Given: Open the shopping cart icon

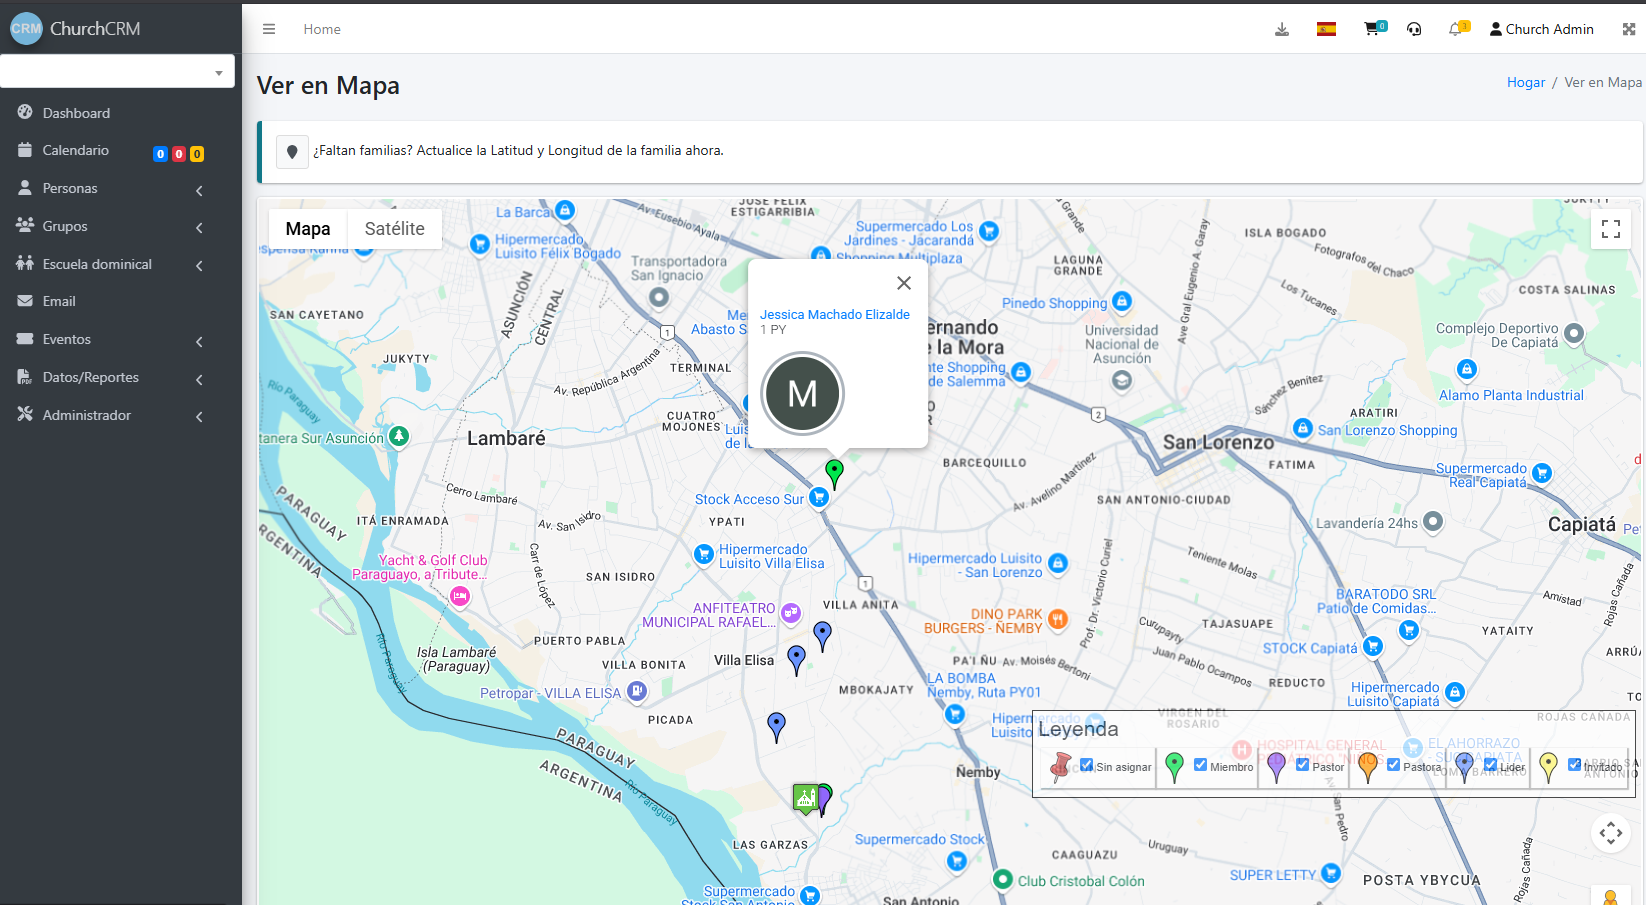Looking at the screenshot, I should point(1373,29).
